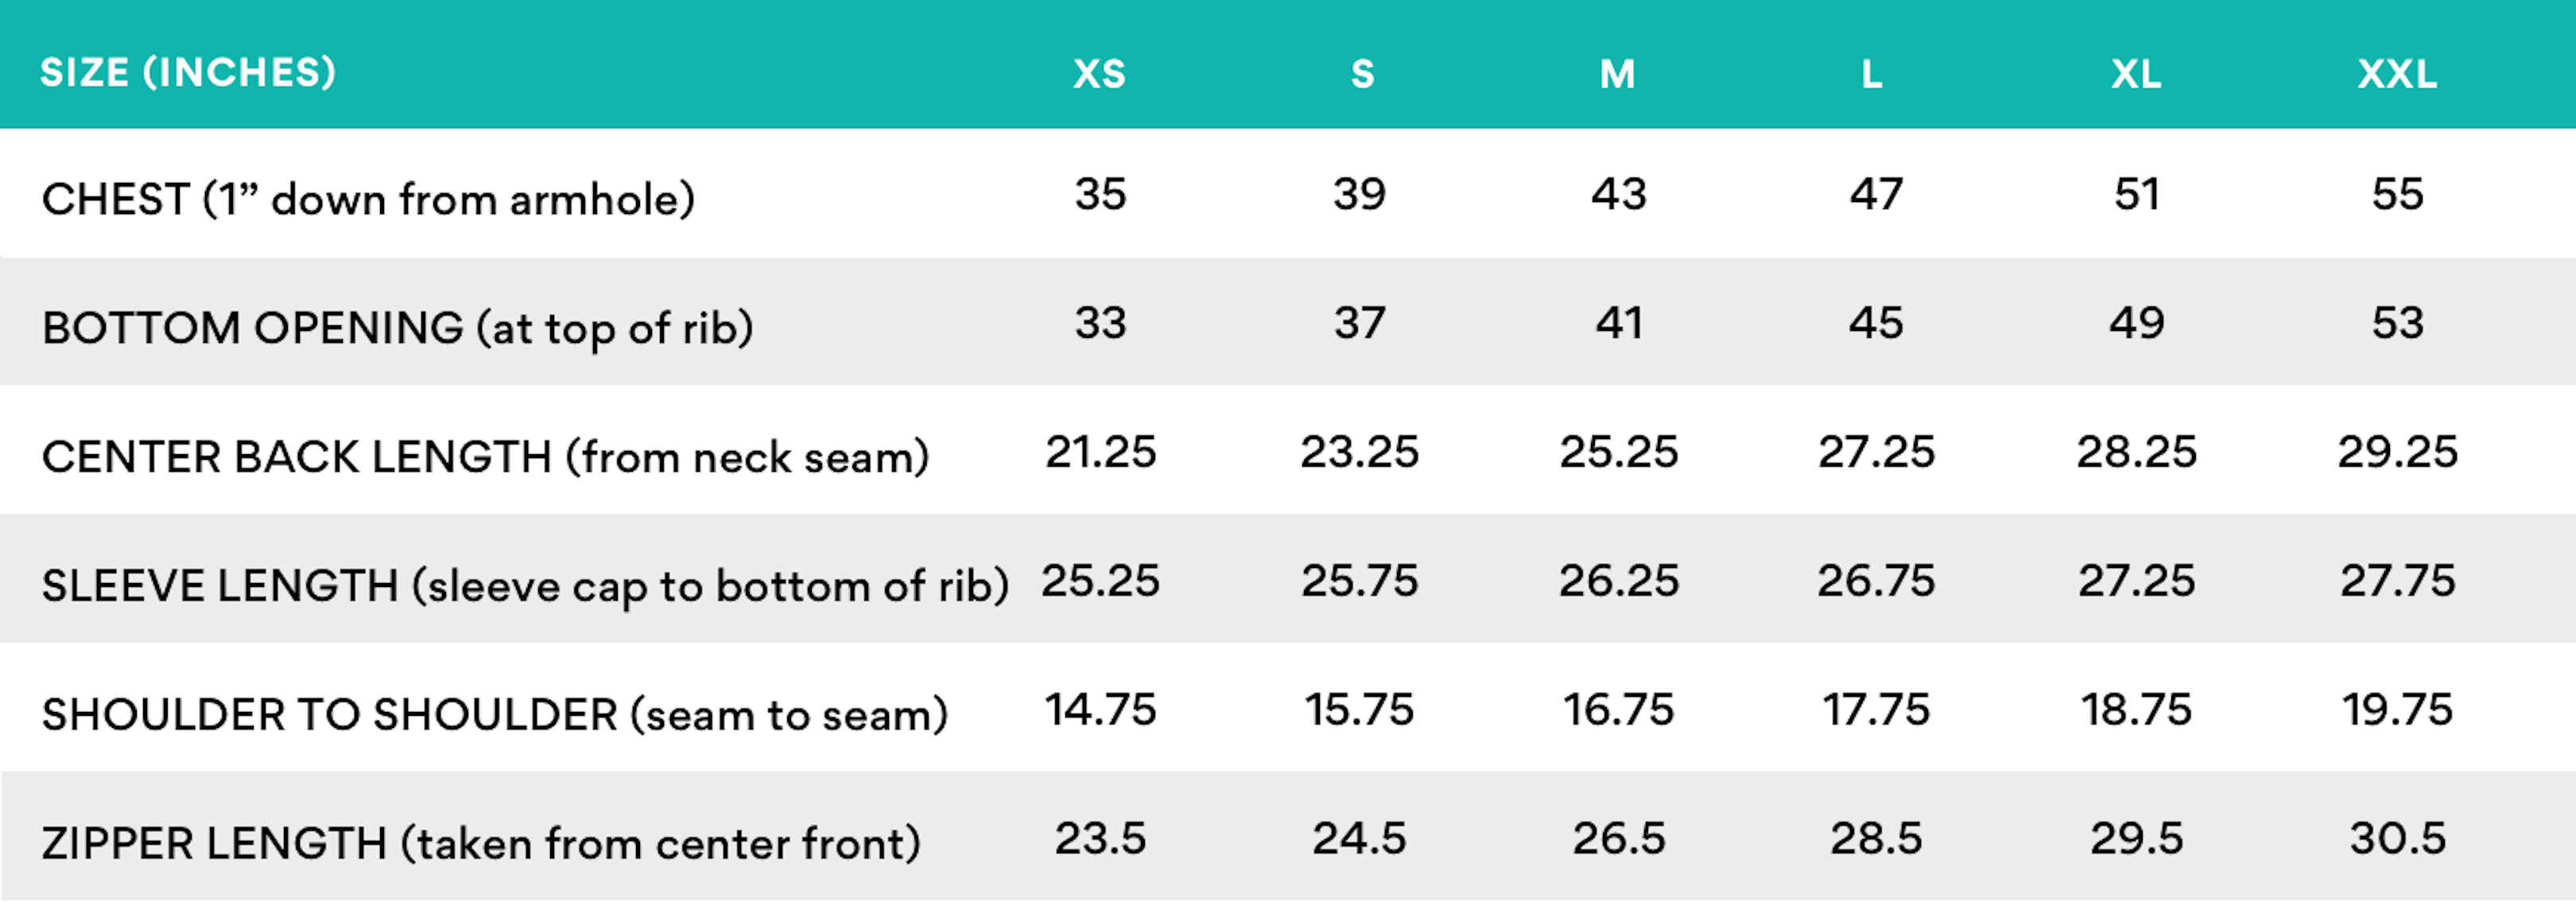Select the BOTTOM OPENING row label

click(x=397, y=327)
